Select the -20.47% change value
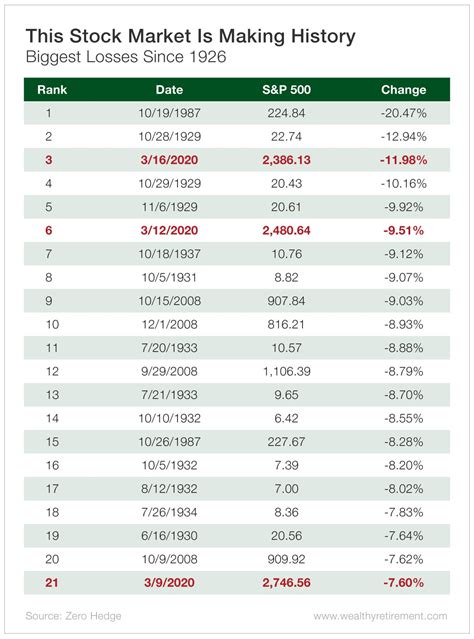The height and width of the screenshot is (639, 474). [x=403, y=113]
